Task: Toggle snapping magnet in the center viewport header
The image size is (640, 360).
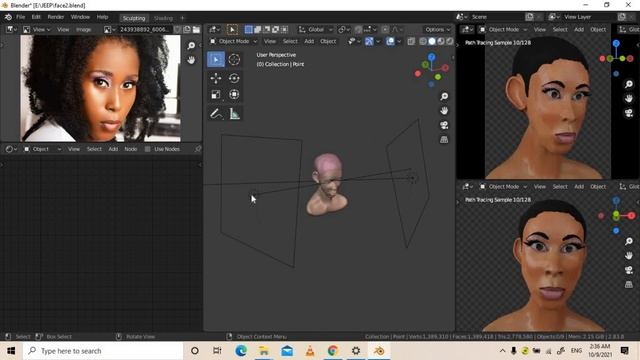Action: coord(358,29)
